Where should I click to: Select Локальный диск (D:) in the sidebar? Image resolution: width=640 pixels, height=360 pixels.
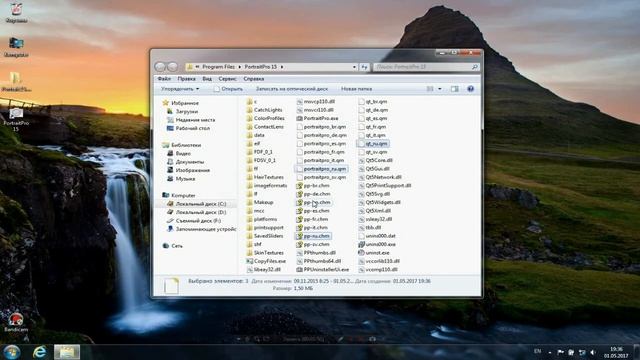[196, 212]
